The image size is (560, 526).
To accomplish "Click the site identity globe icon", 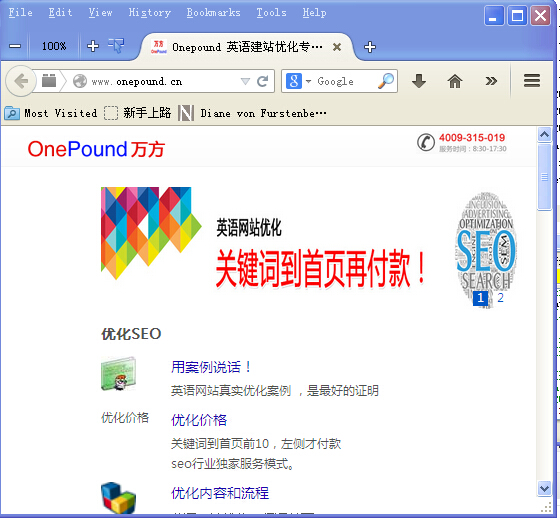I will (80, 81).
